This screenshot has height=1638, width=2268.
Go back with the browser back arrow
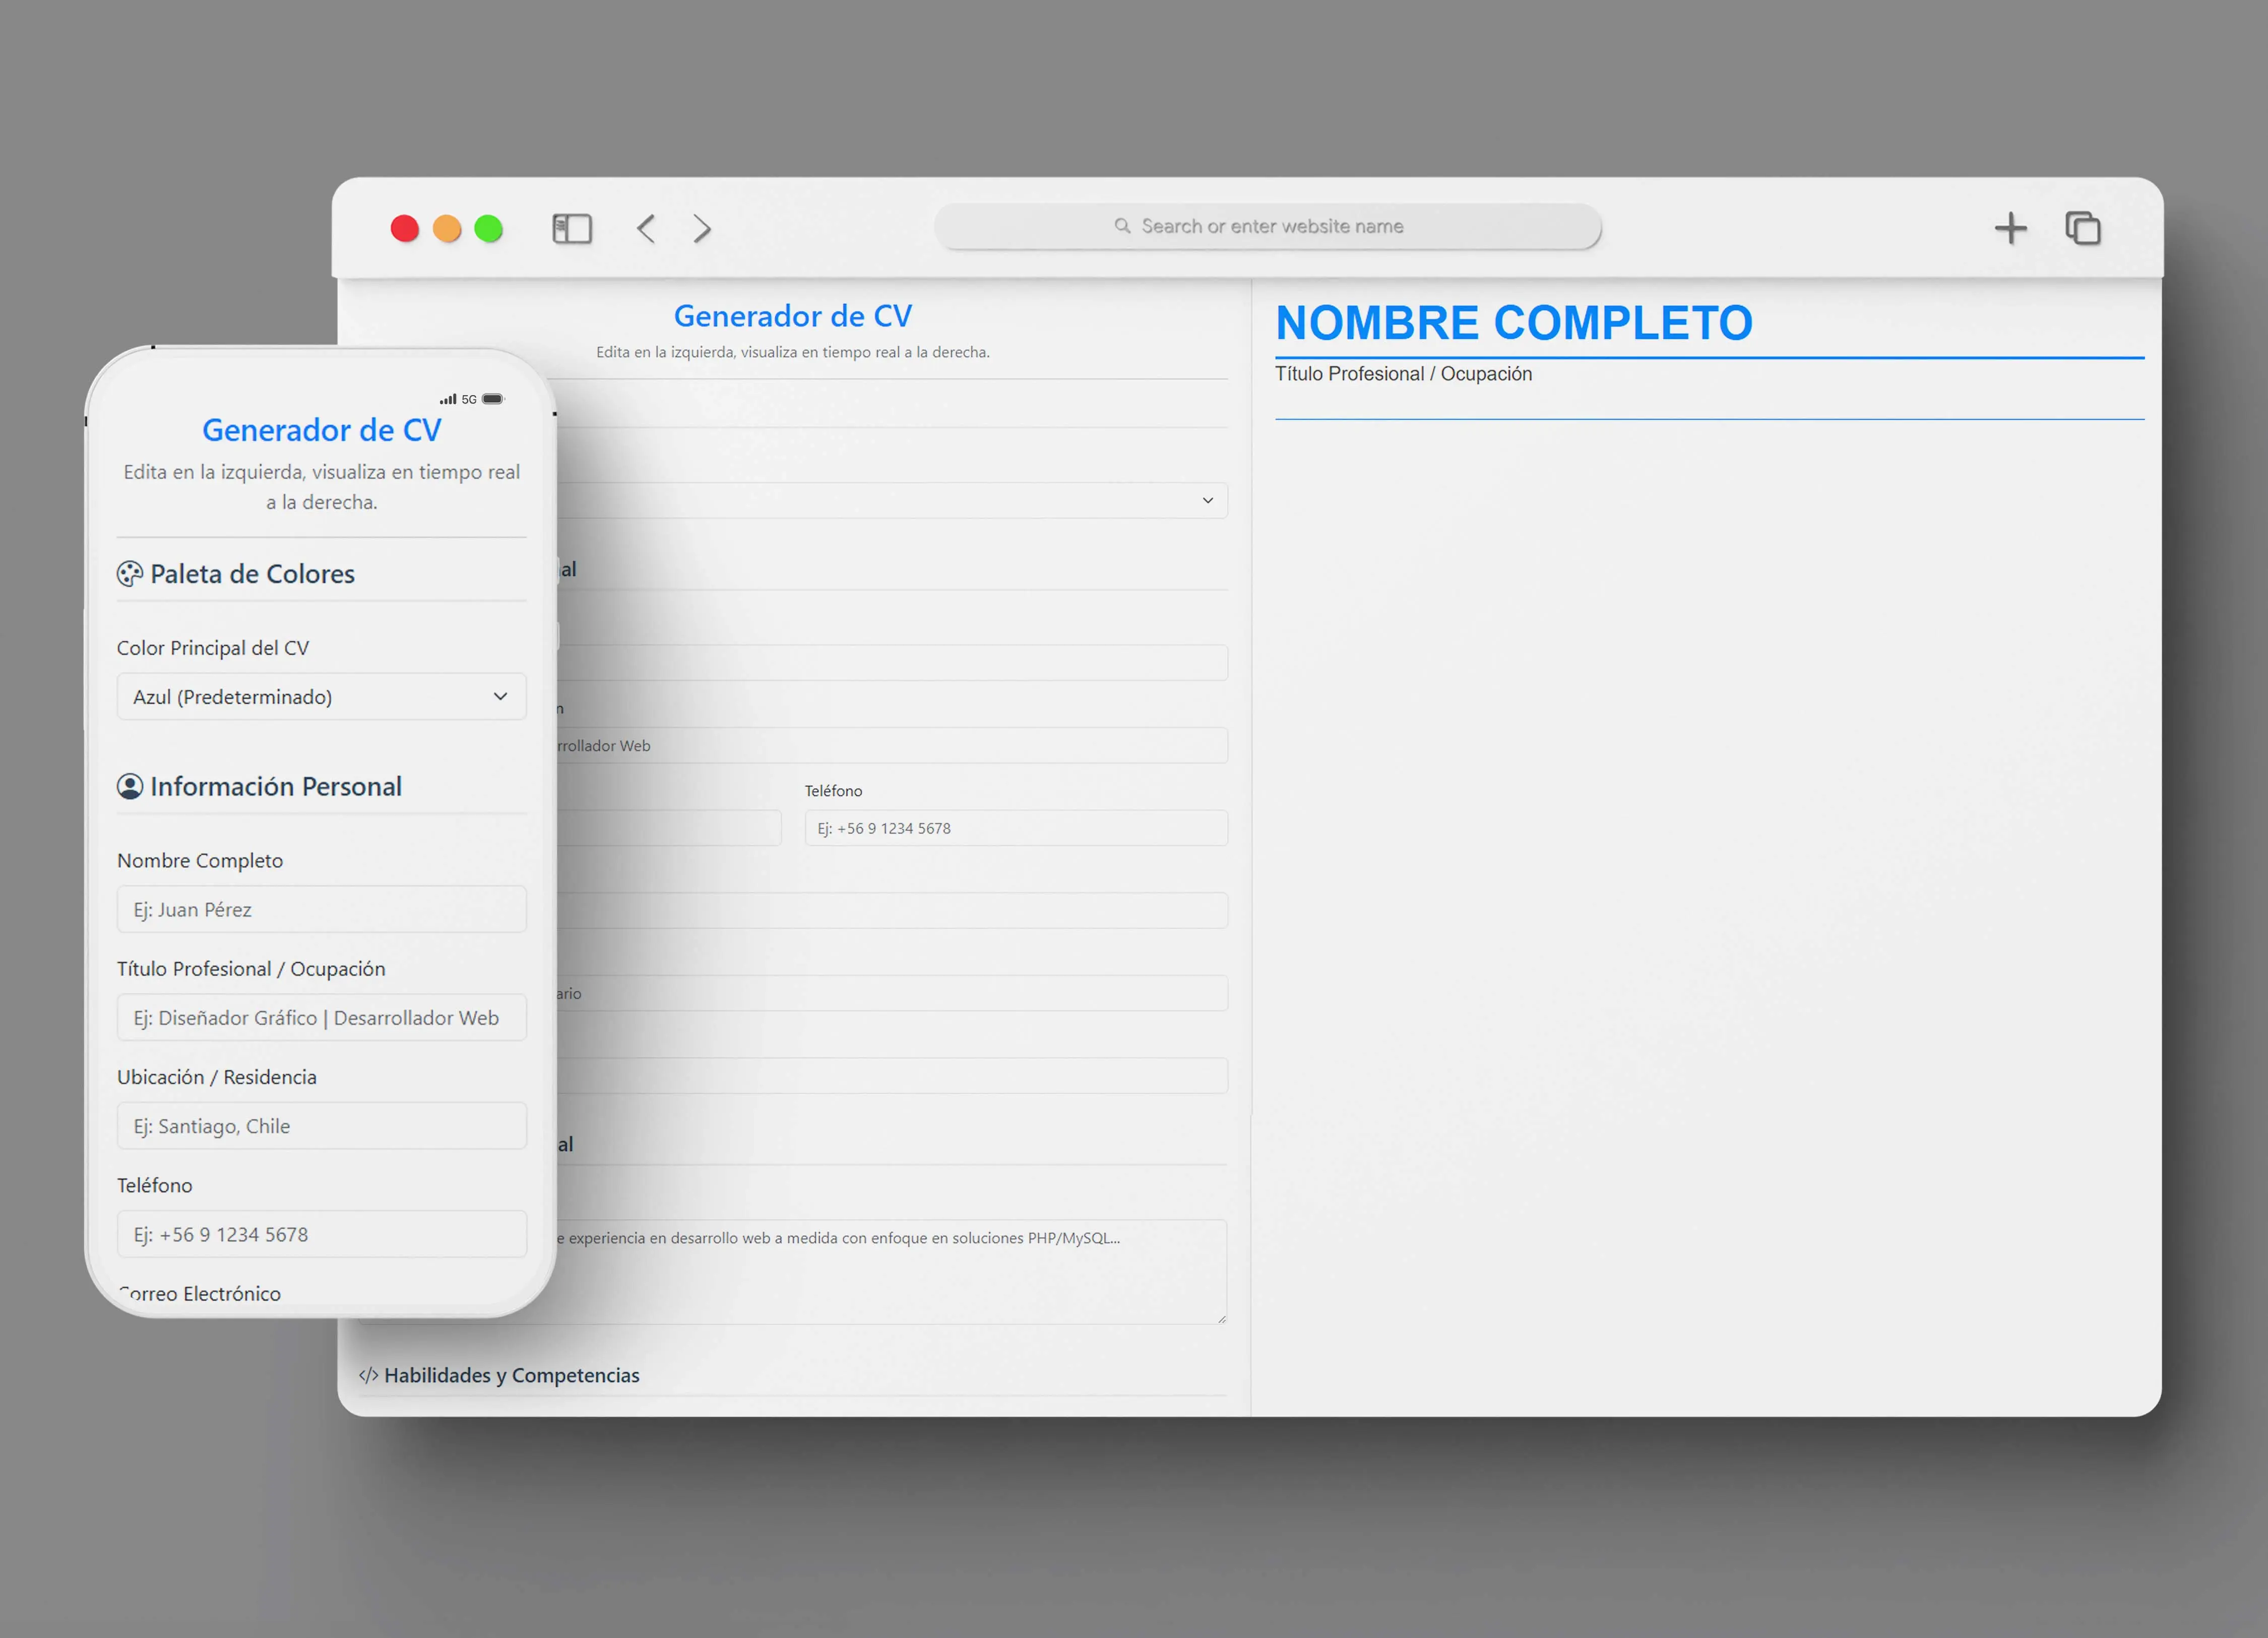point(646,229)
